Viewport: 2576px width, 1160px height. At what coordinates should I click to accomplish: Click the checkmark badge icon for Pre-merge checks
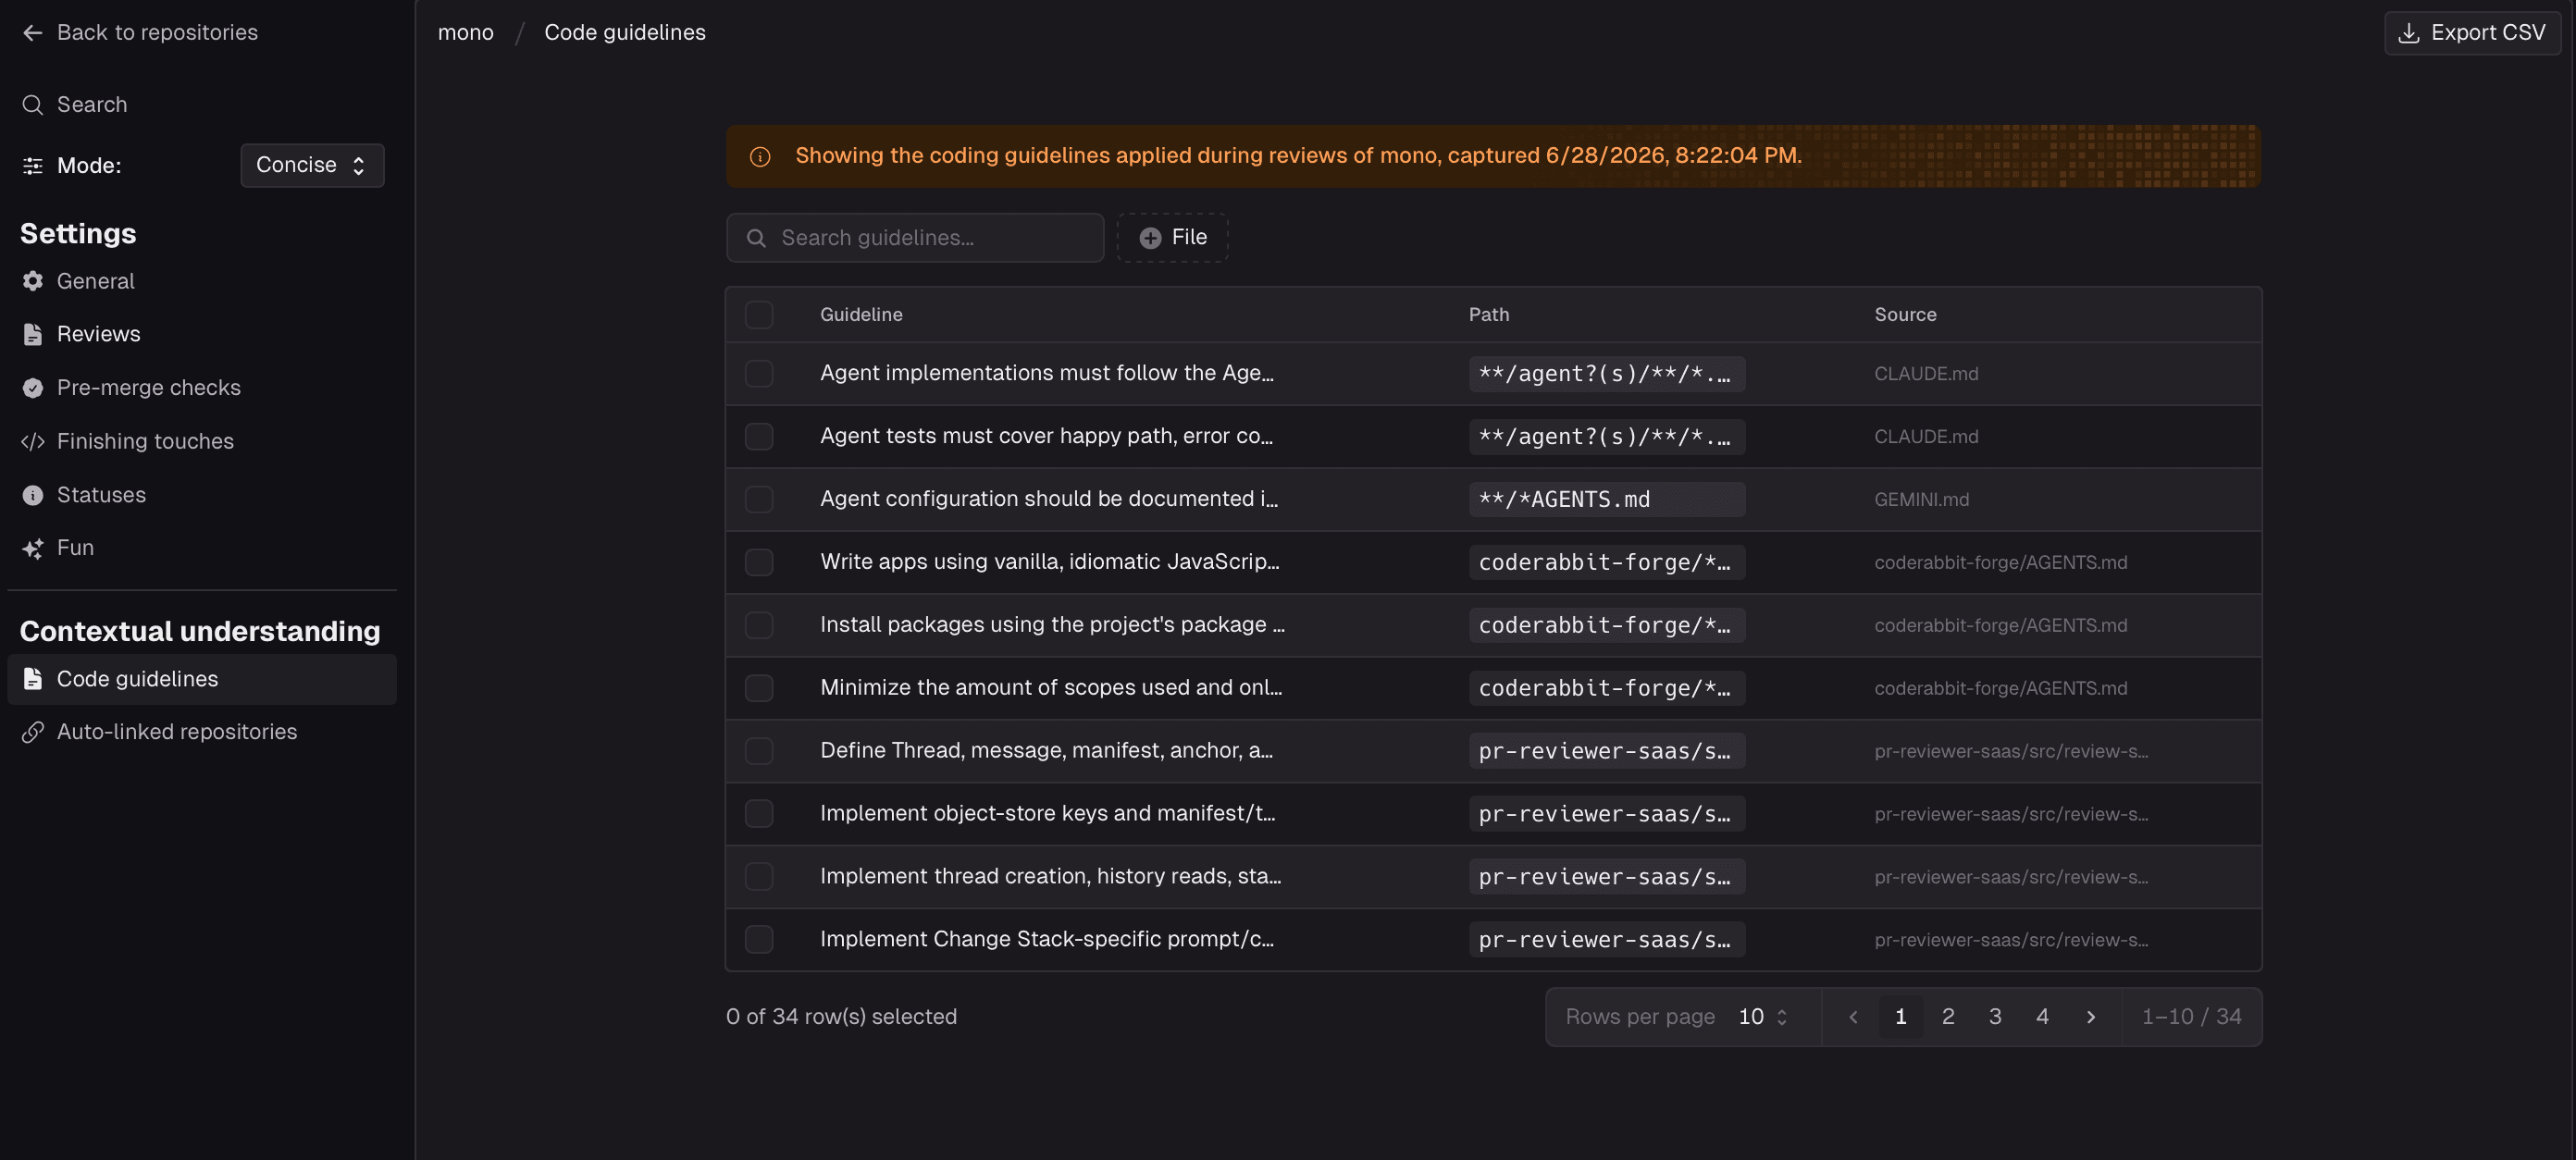tap(33, 388)
